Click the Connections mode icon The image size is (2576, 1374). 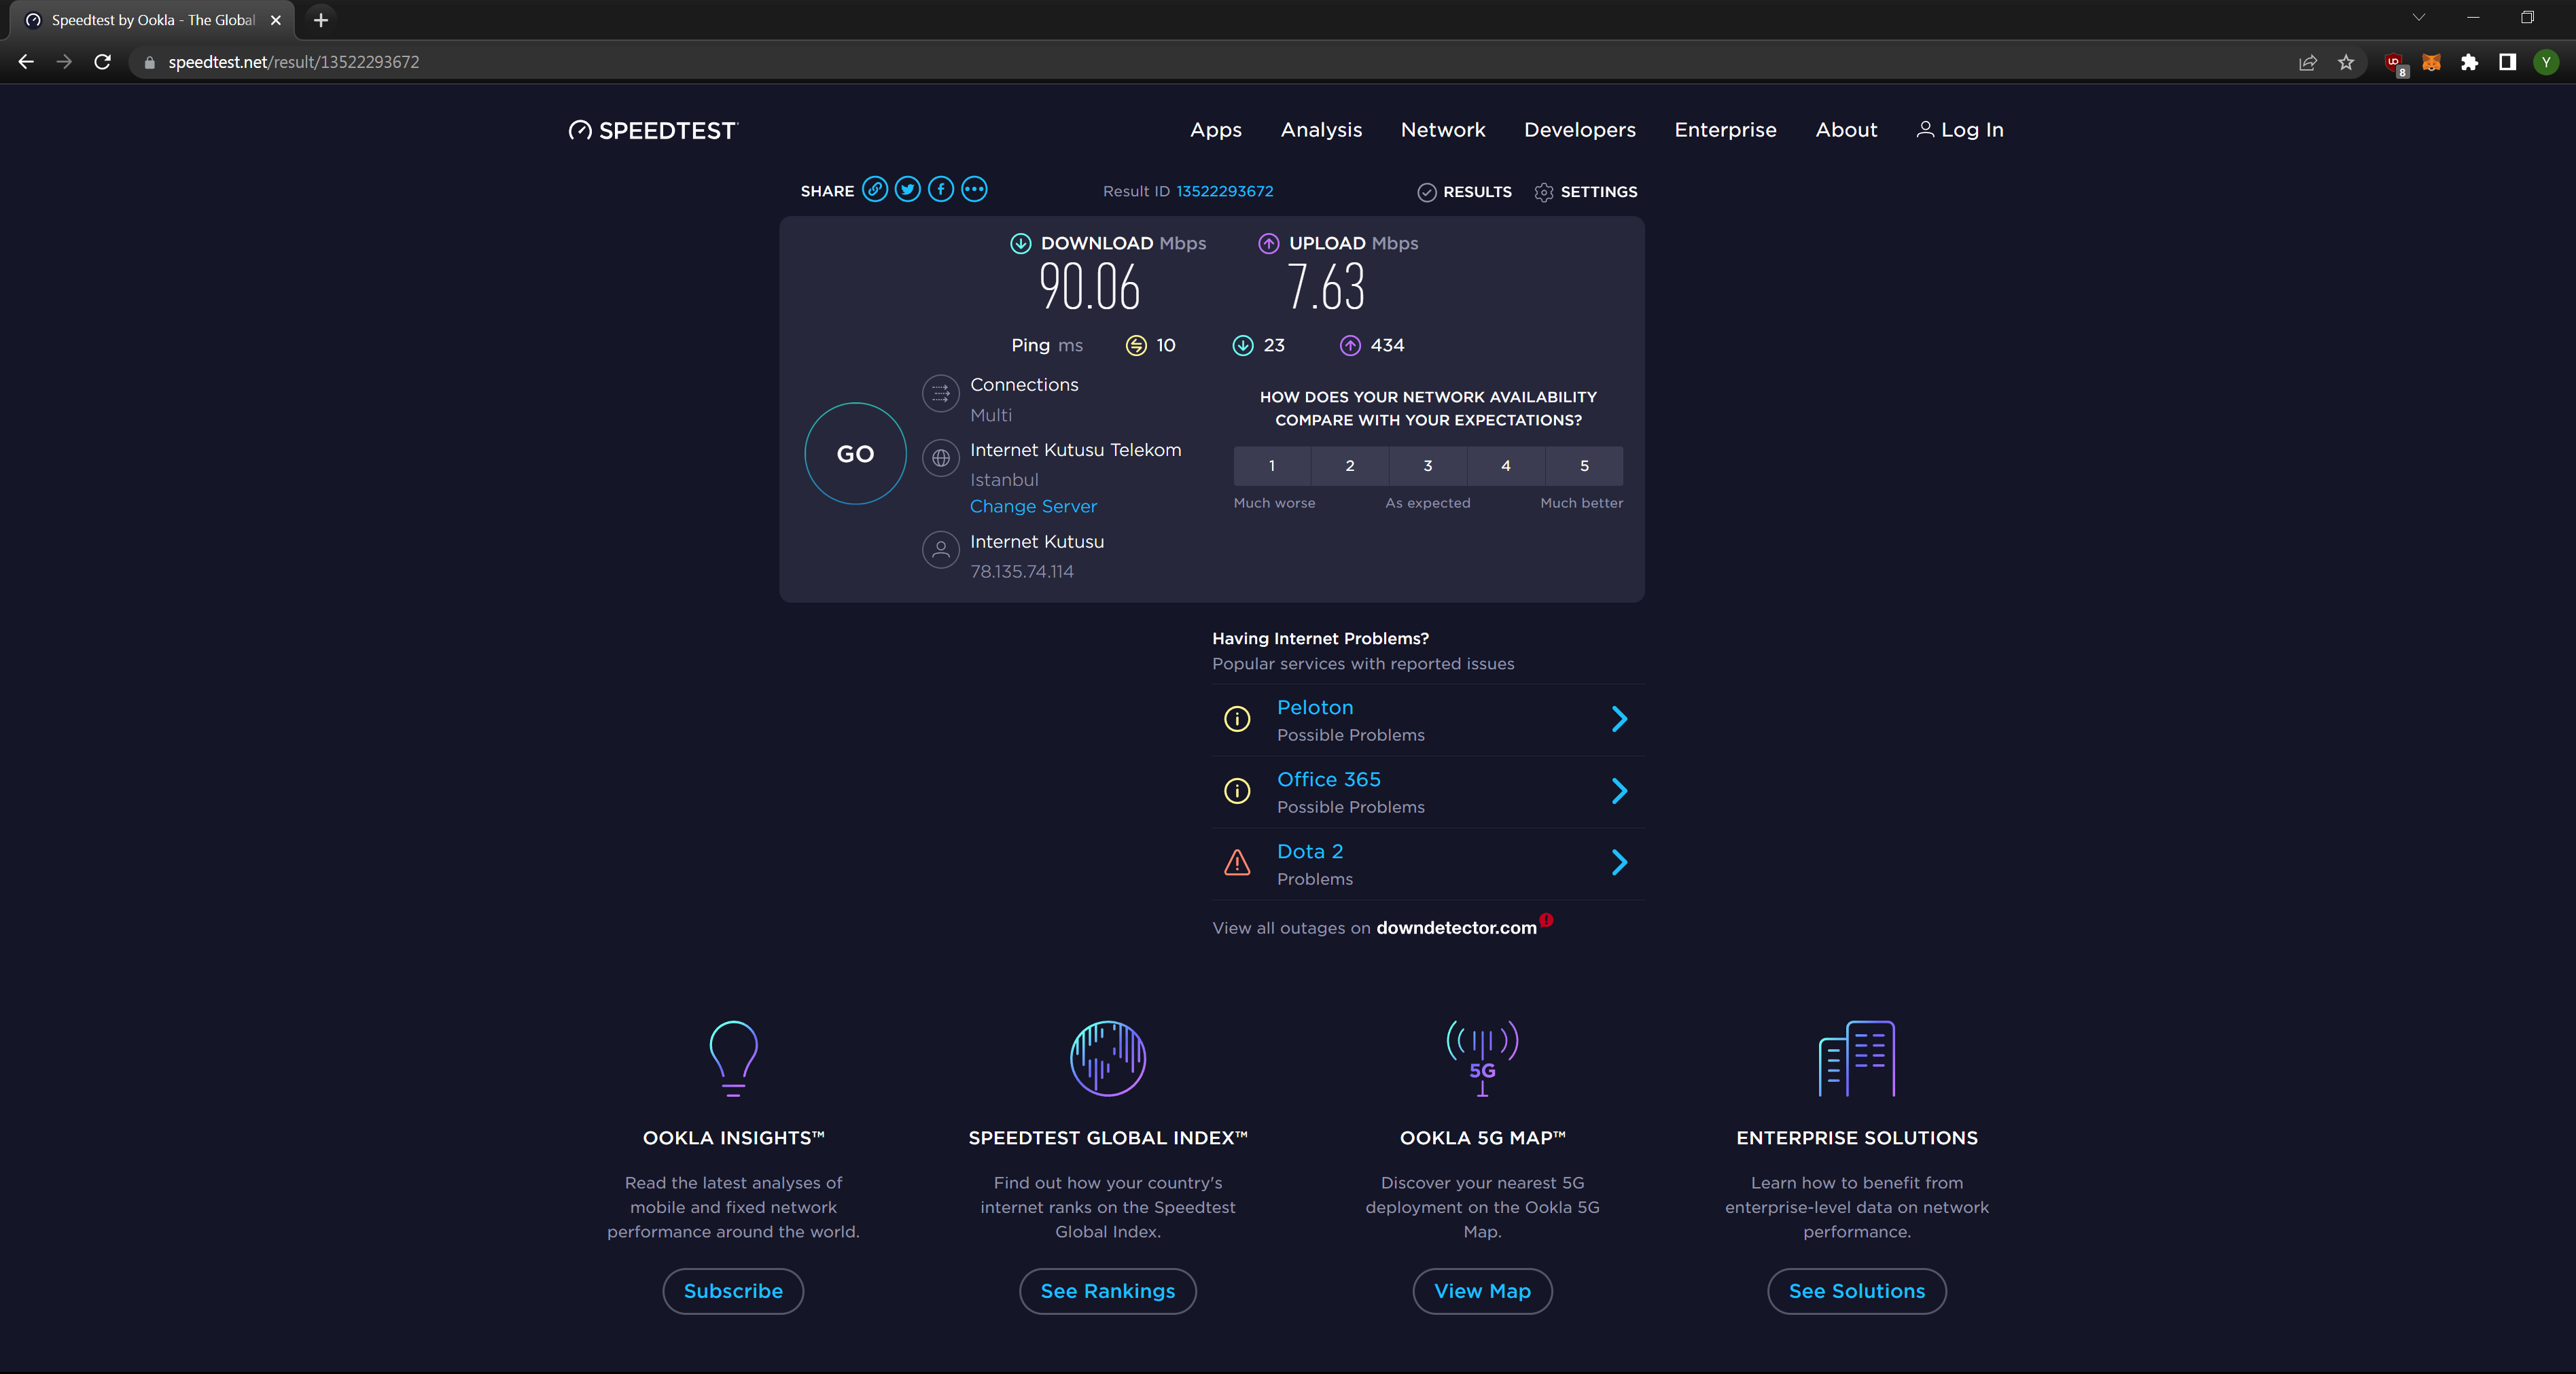(x=941, y=394)
